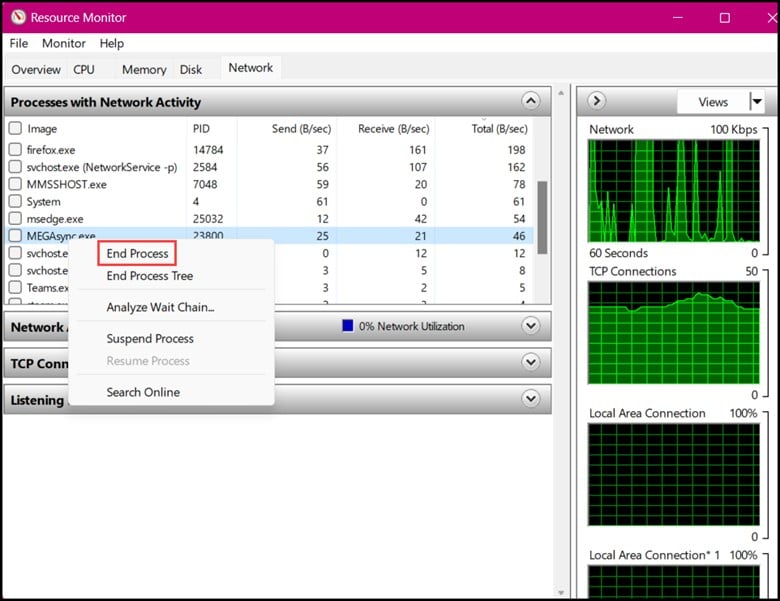
Task: Sort by Send (B/sec) column header
Action: pyautogui.click(x=301, y=128)
